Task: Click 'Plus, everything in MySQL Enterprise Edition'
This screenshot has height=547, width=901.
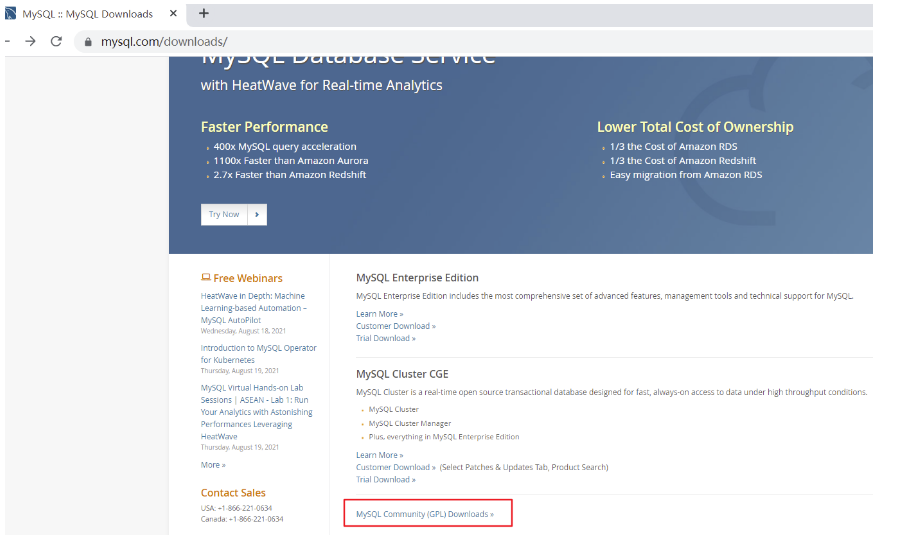Action: 444,437
